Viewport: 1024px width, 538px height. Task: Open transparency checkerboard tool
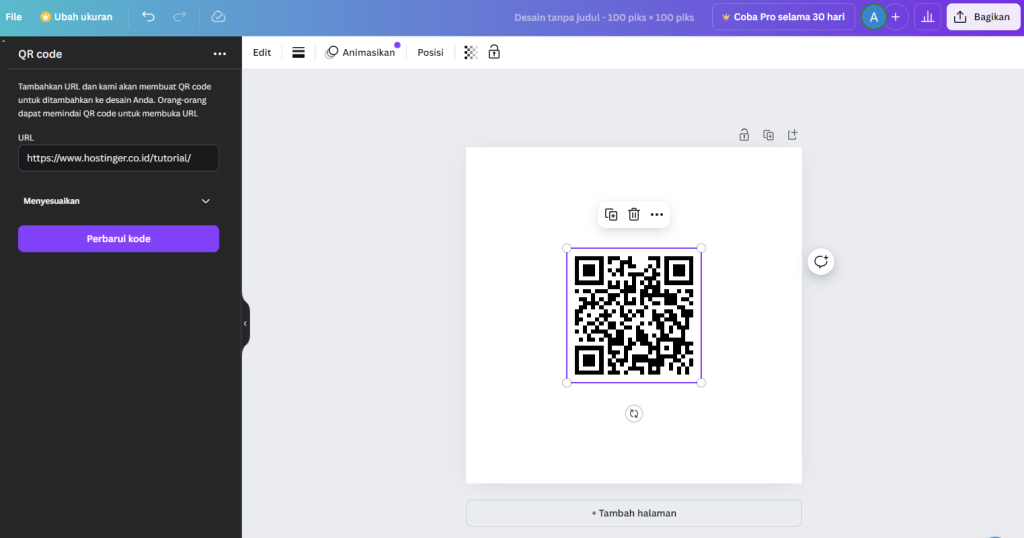tap(471, 52)
